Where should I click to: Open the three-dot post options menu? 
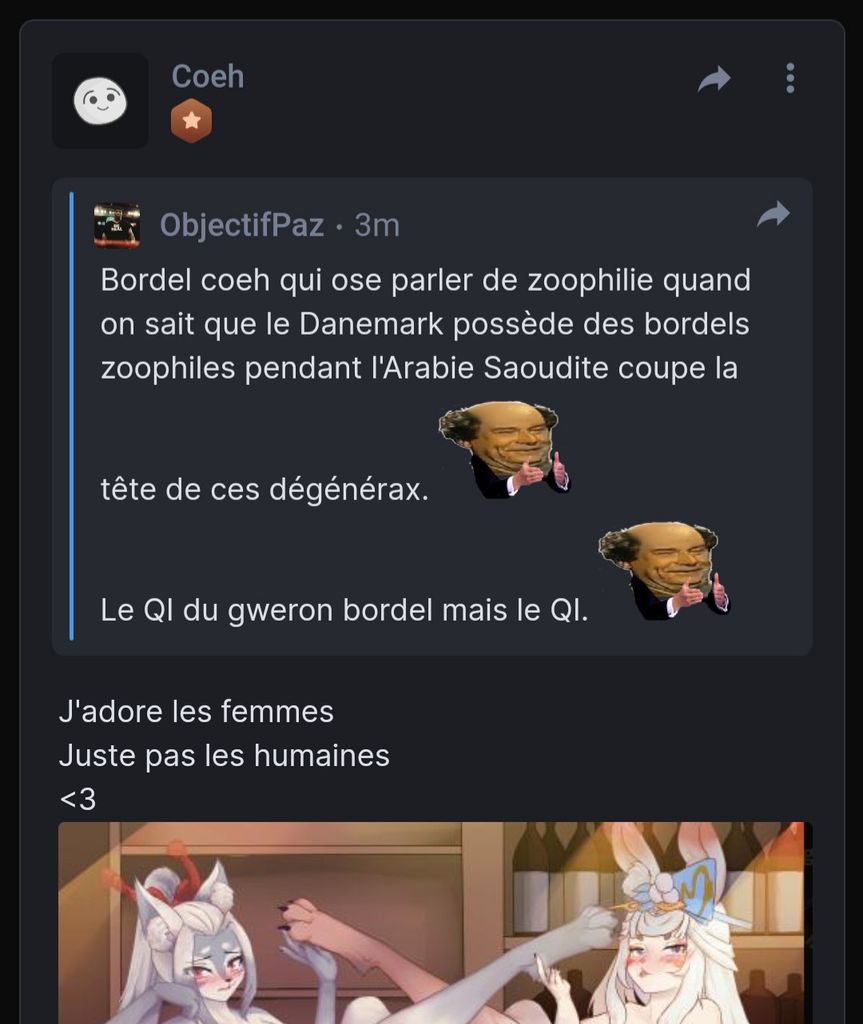tap(790, 78)
